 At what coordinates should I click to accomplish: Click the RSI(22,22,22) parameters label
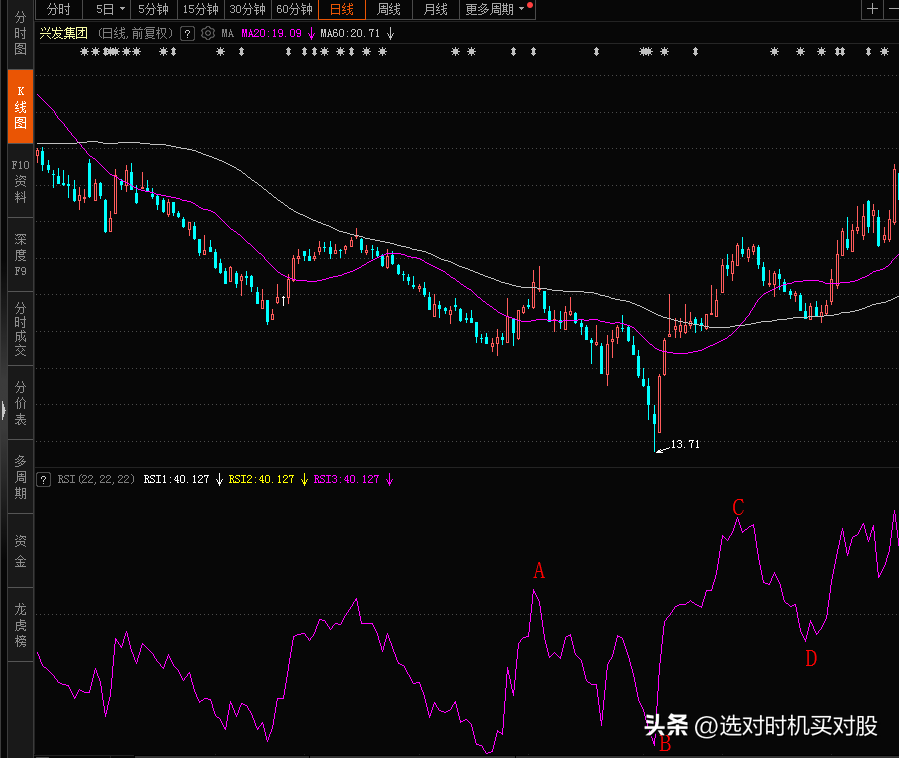(96, 479)
